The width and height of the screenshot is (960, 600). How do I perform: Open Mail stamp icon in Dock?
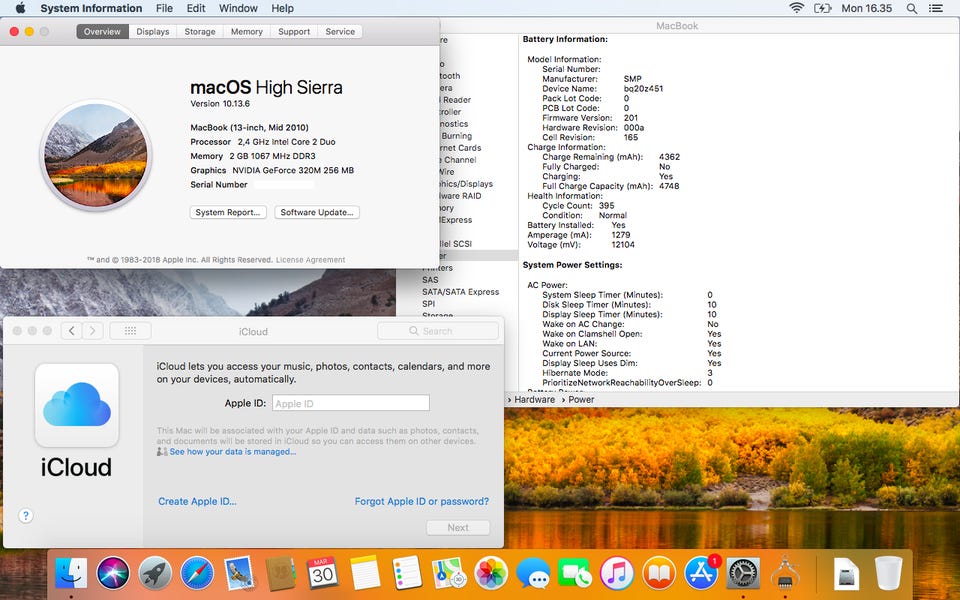[x=239, y=574]
